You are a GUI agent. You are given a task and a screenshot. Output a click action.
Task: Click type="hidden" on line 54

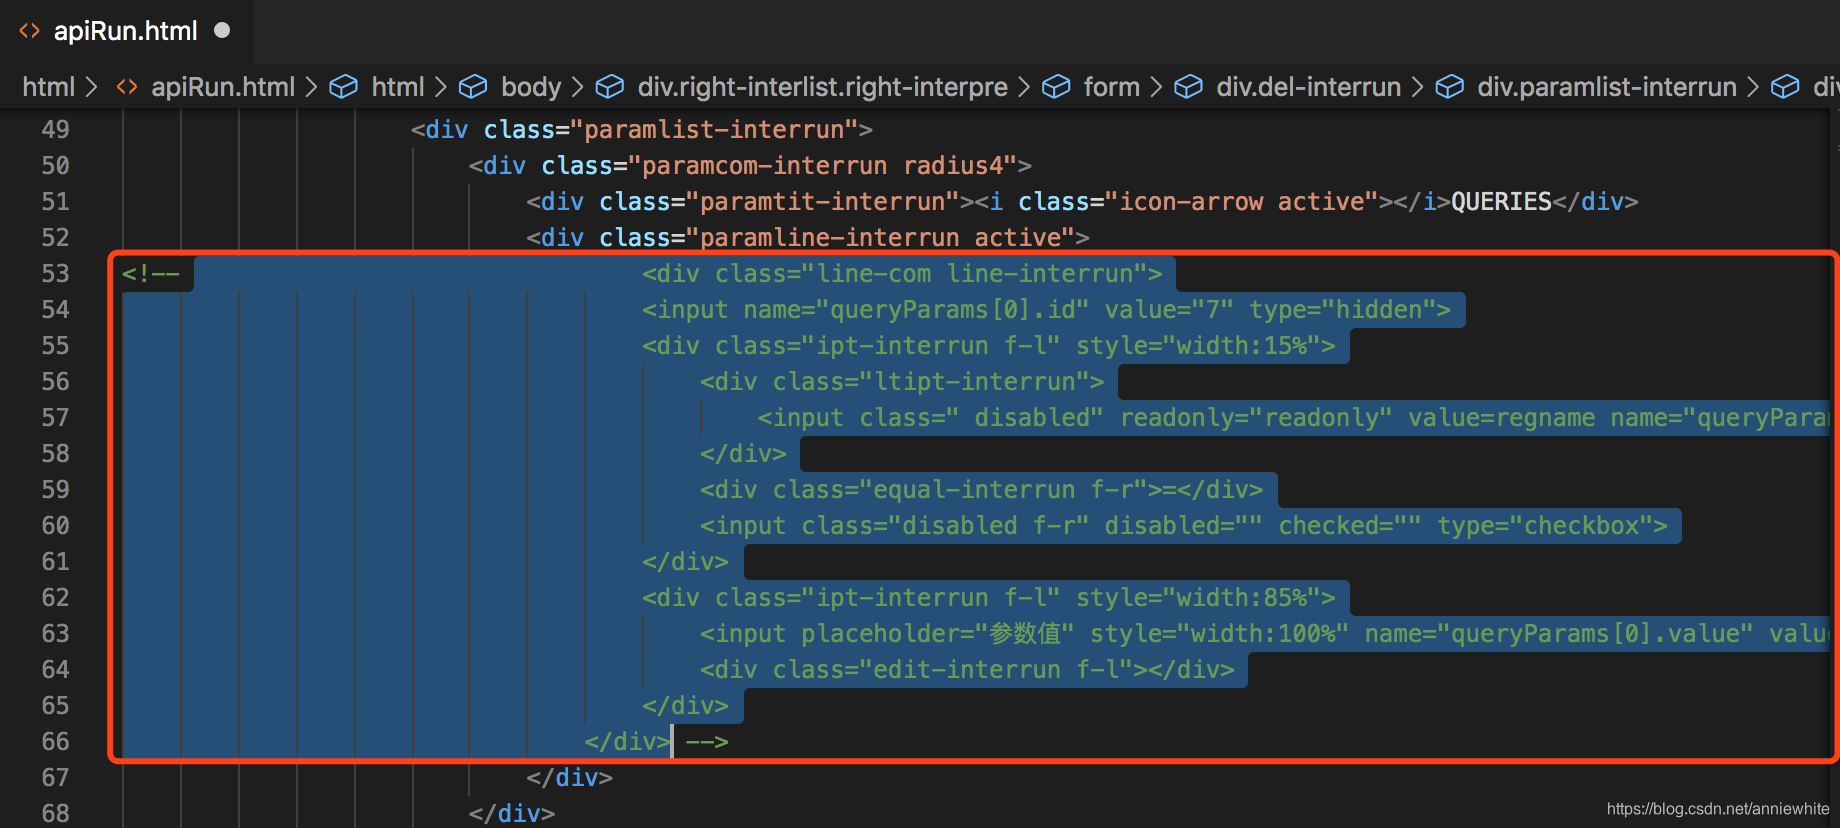(x=1342, y=309)
